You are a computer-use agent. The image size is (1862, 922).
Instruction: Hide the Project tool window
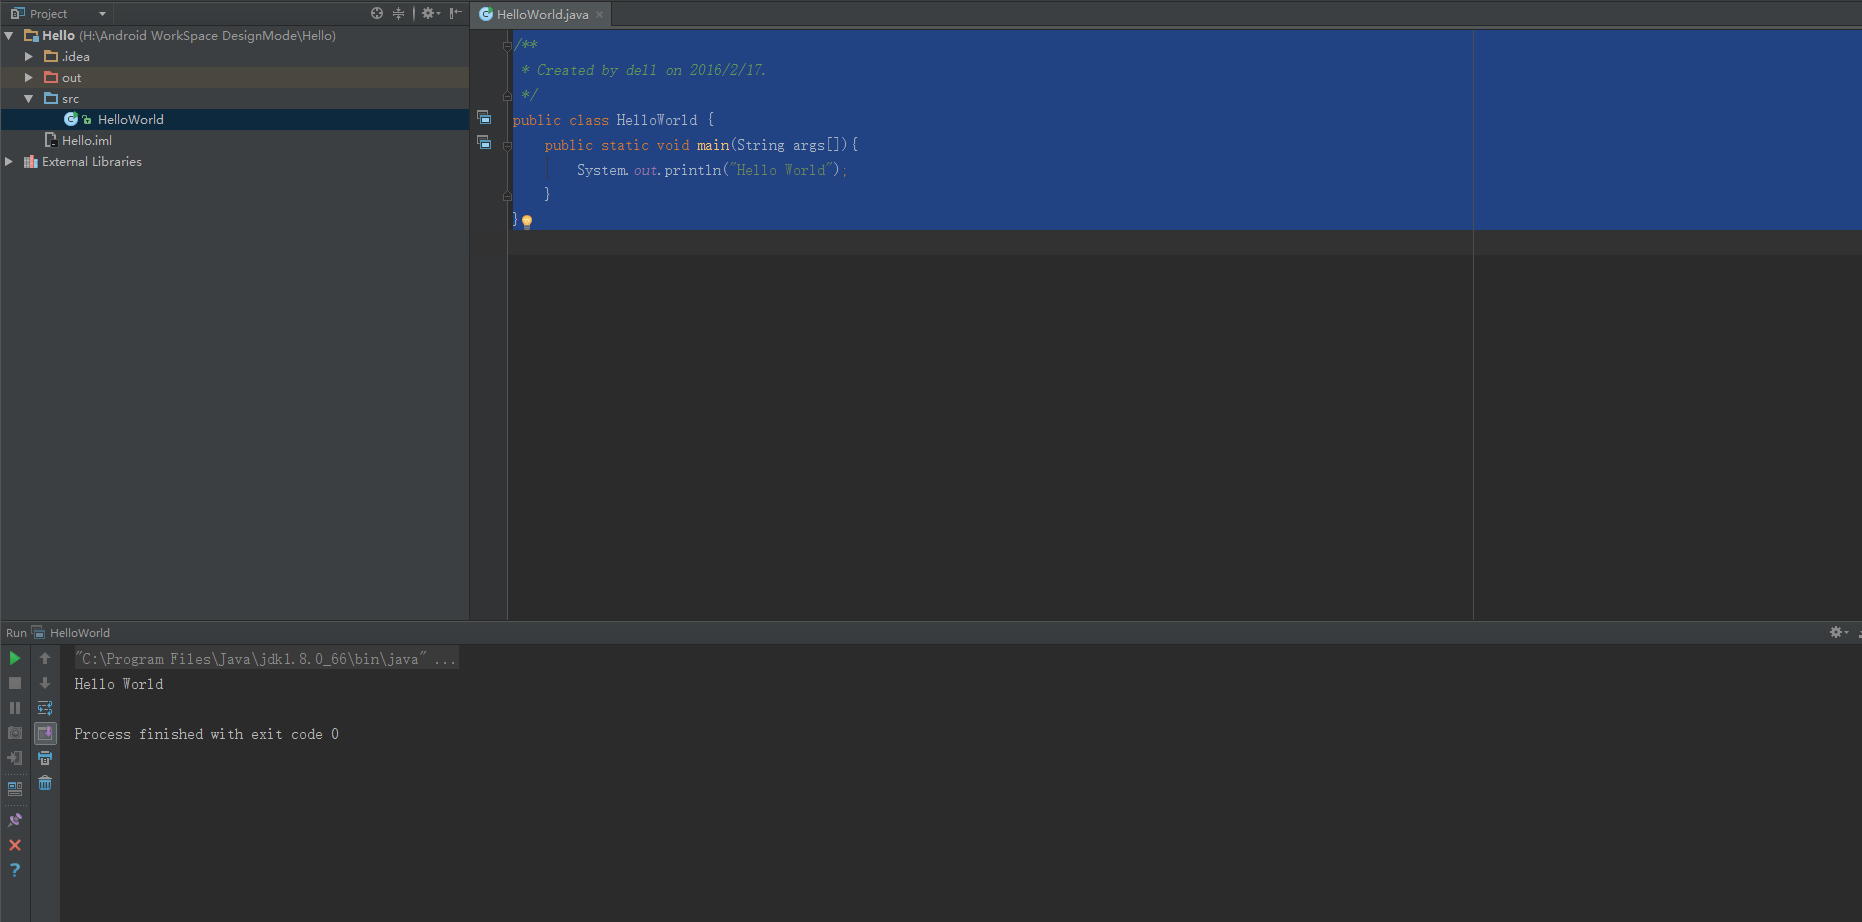[x=455, y=13]
